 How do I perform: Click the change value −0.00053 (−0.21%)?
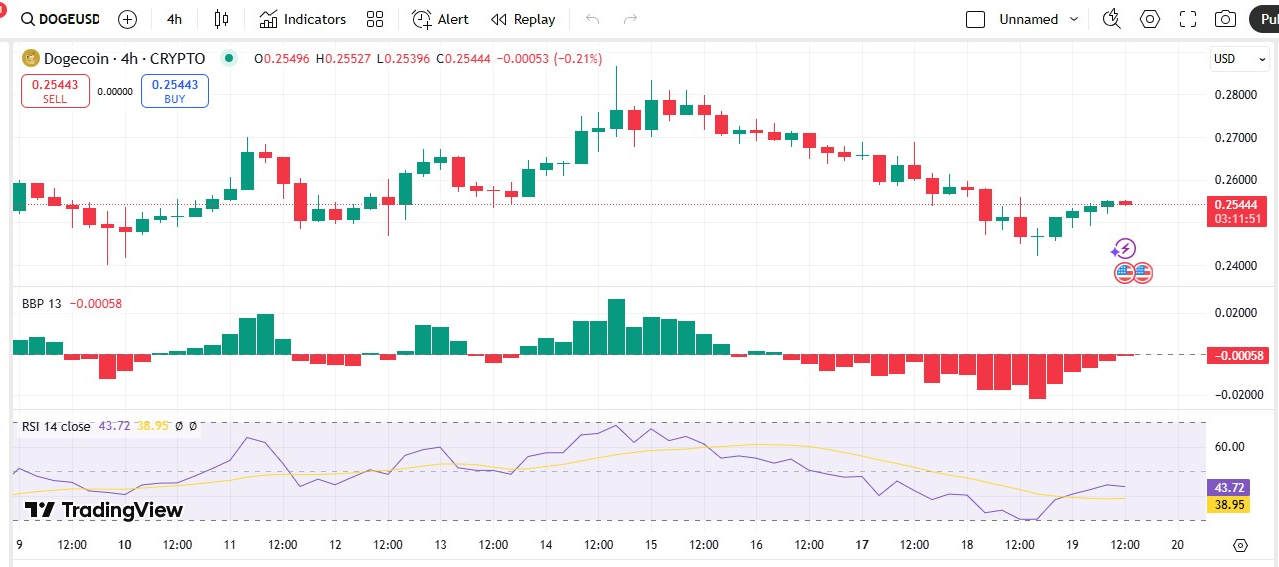(549, 59)
